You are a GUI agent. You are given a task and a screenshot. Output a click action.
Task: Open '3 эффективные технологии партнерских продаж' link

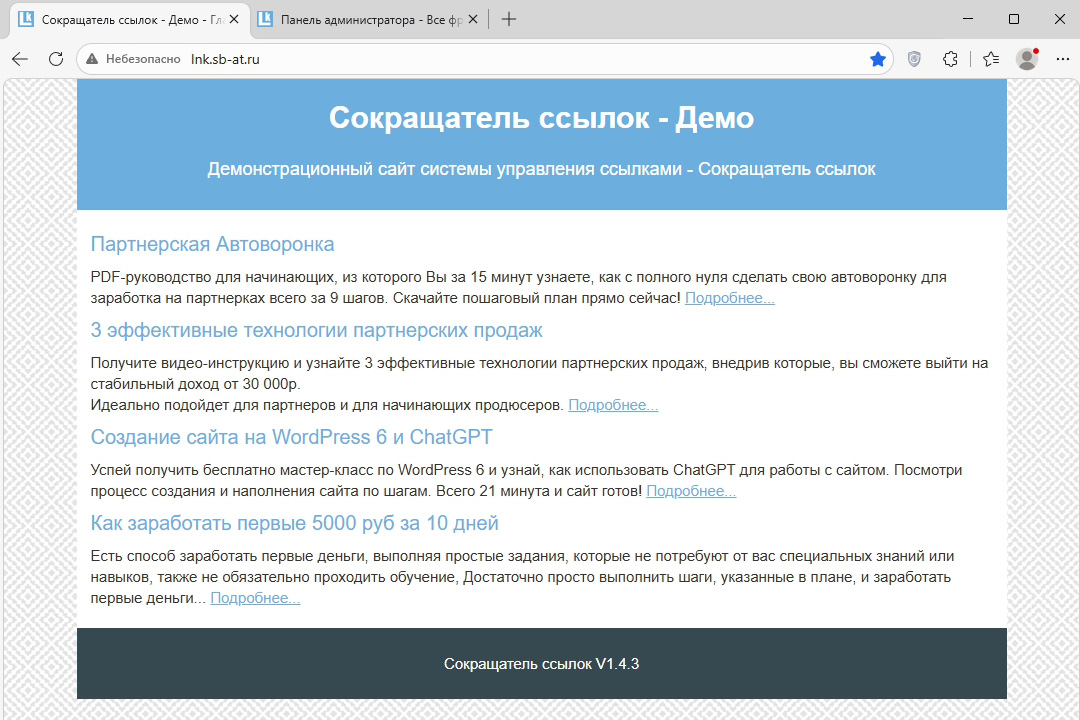(x=316, y=330)
